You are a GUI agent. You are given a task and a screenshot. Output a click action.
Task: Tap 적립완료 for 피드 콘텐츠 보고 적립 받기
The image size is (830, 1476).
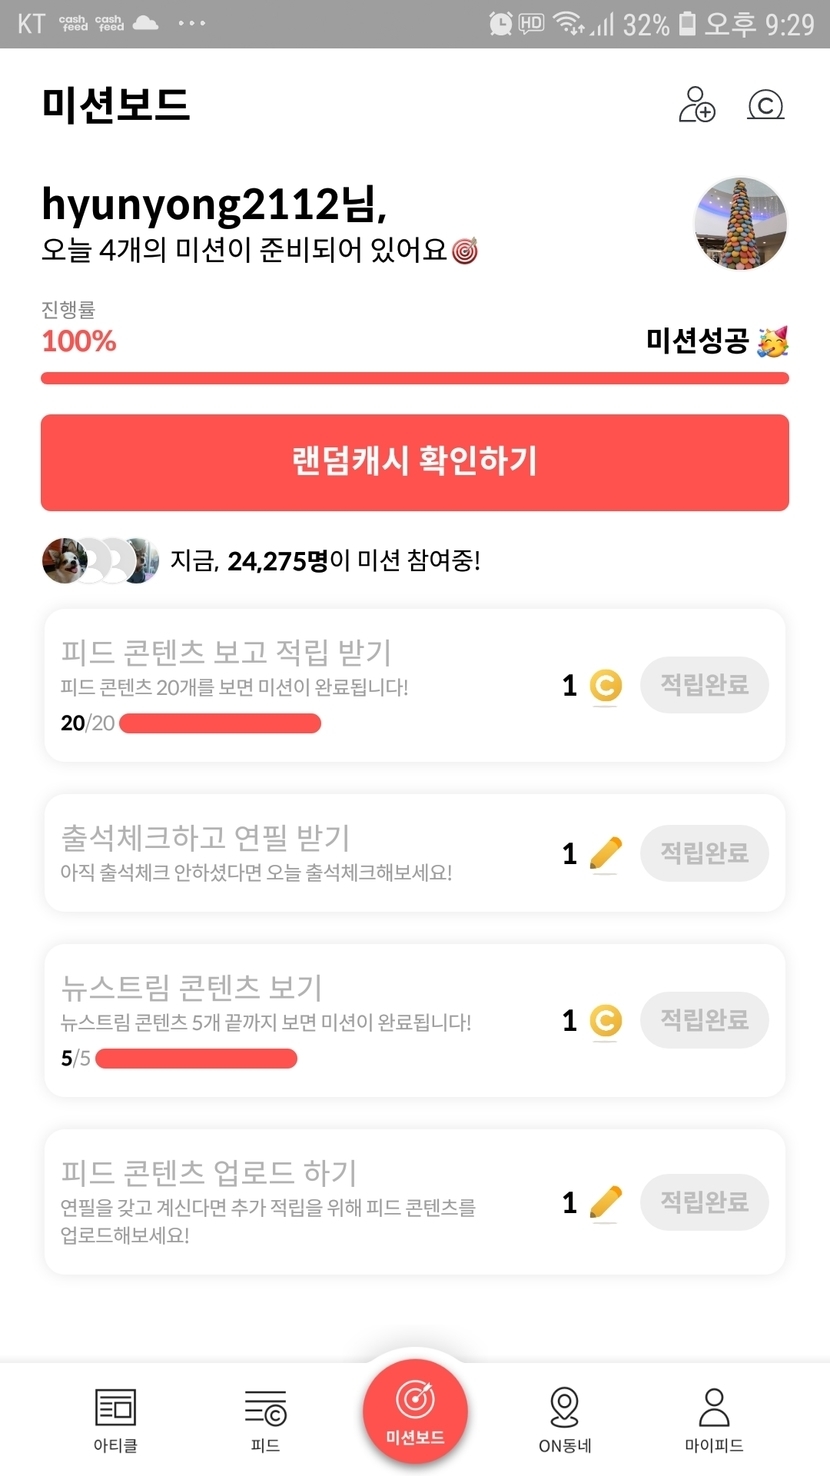pos(704,685)
